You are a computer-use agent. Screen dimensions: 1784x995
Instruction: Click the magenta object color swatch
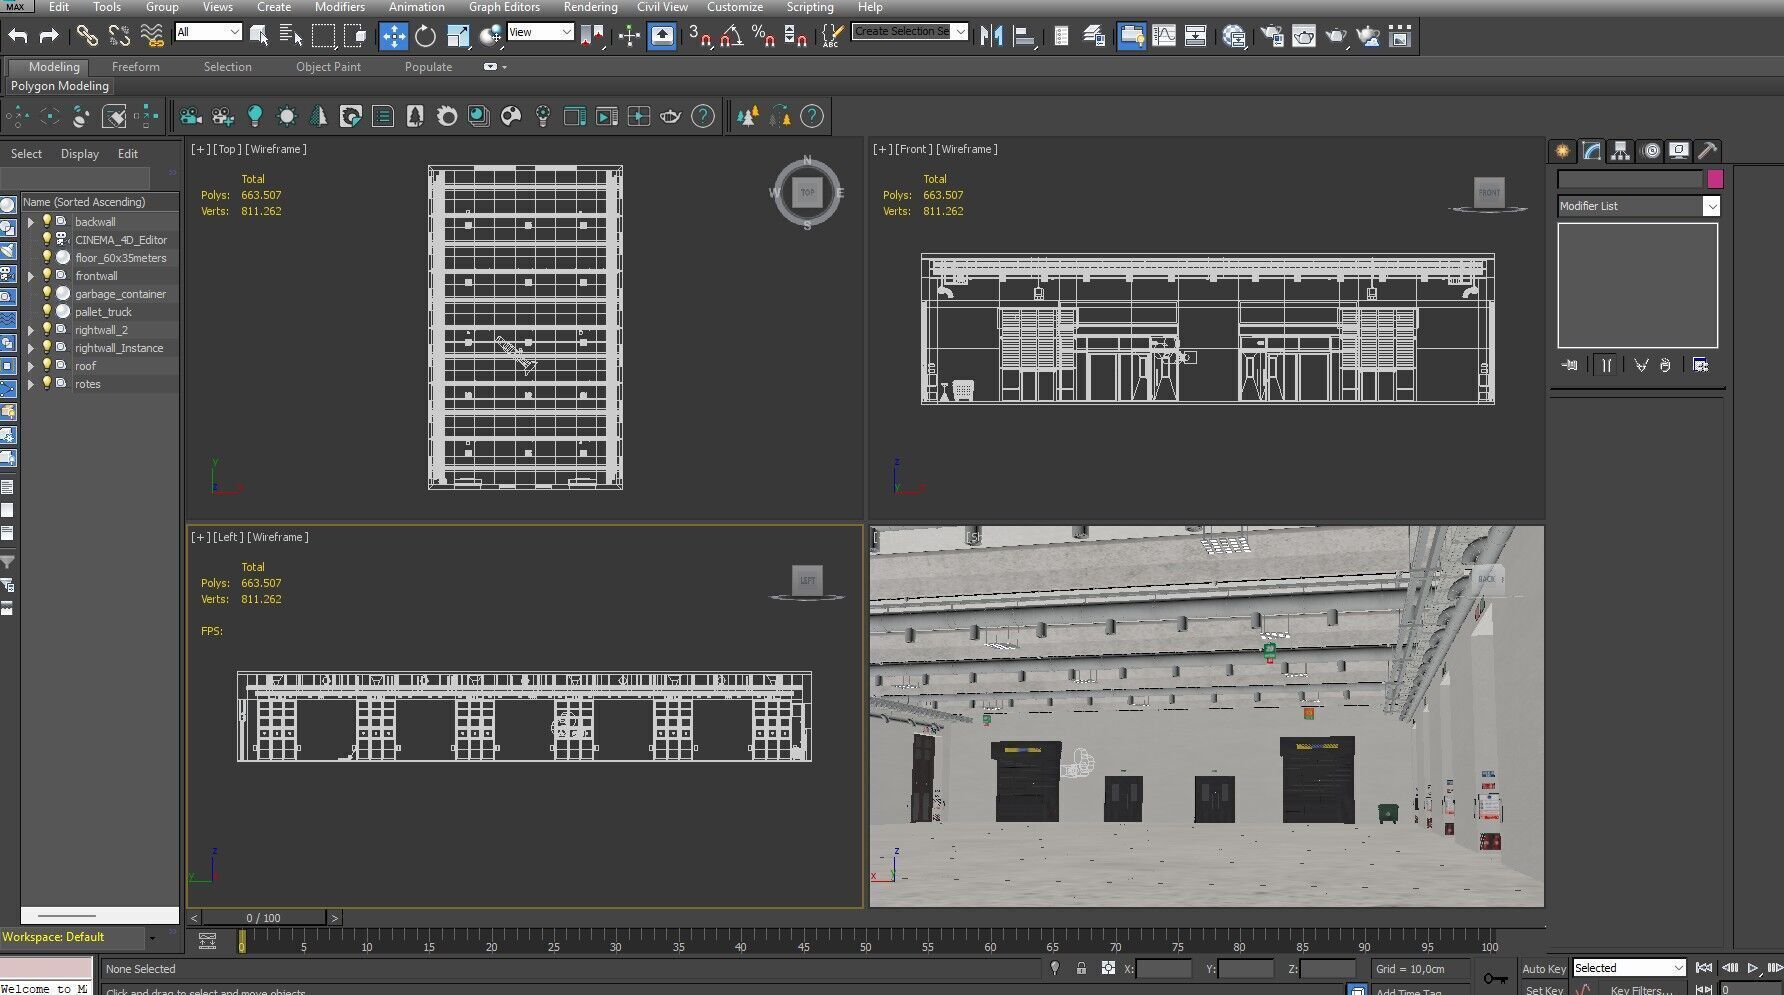point(1715,179)
